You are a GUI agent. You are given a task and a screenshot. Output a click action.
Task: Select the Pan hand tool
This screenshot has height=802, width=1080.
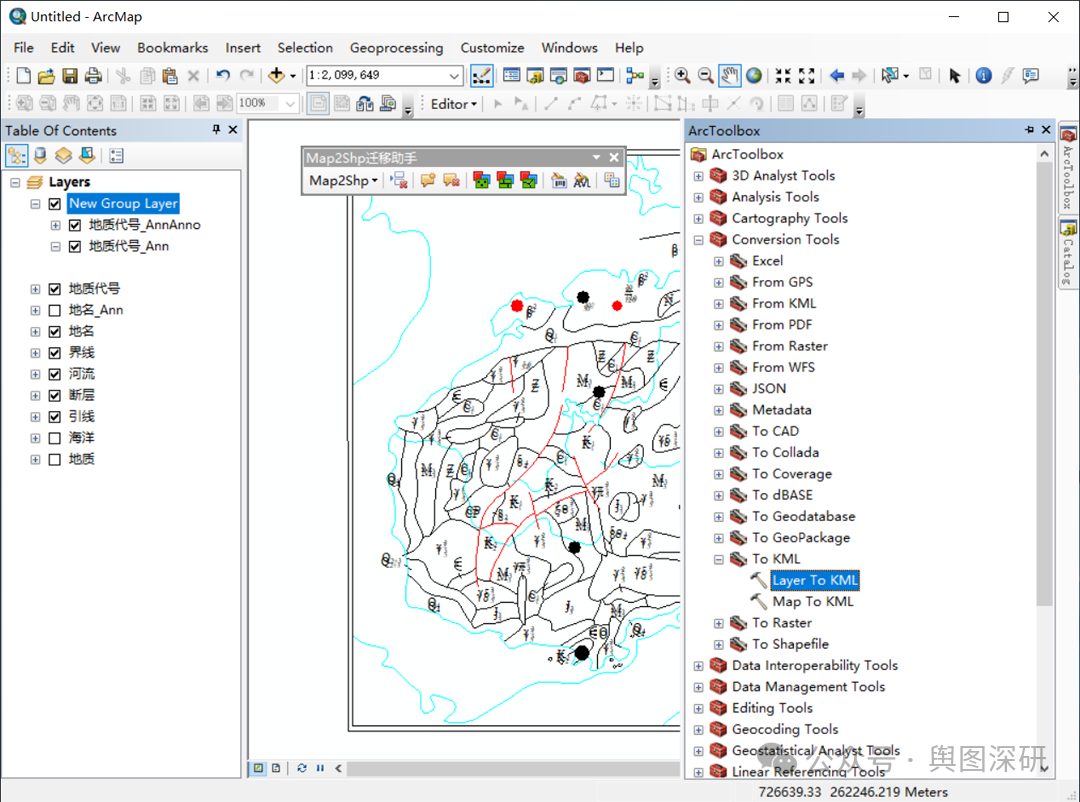(730, 75)
